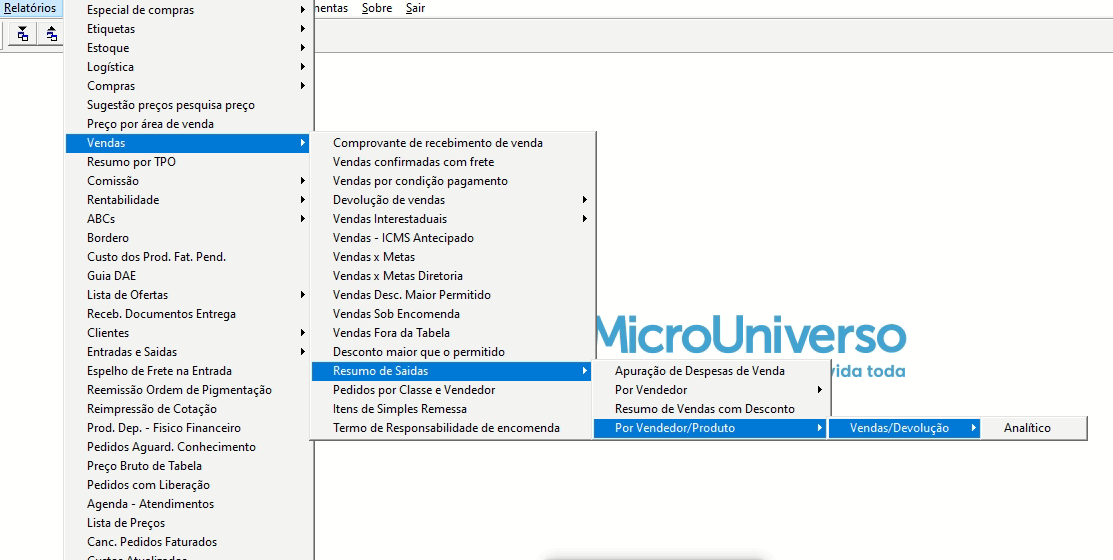The width and height of the screenshot is (1113, 560).
Task: Open Reimpressão de Cotação
Action: [188, 409]
